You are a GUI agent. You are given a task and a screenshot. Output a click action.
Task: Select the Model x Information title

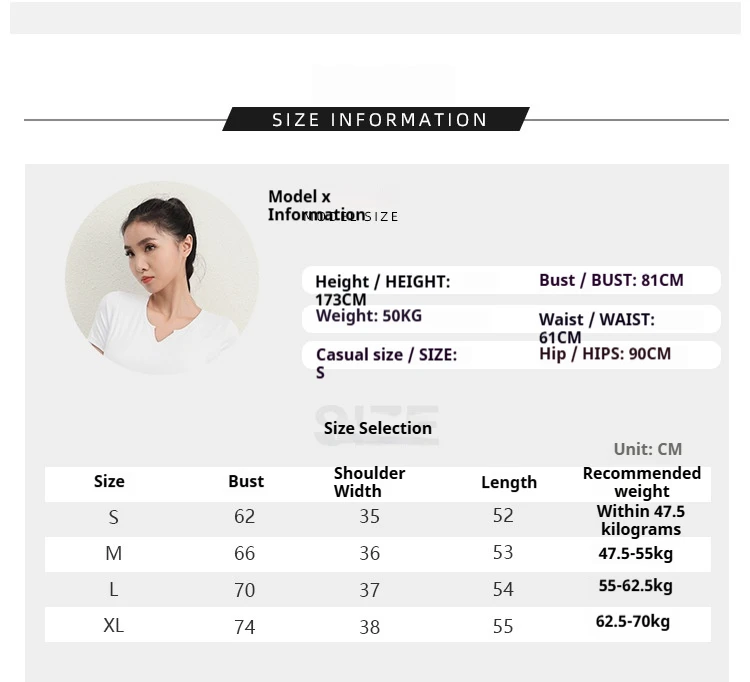coord(316,206)
